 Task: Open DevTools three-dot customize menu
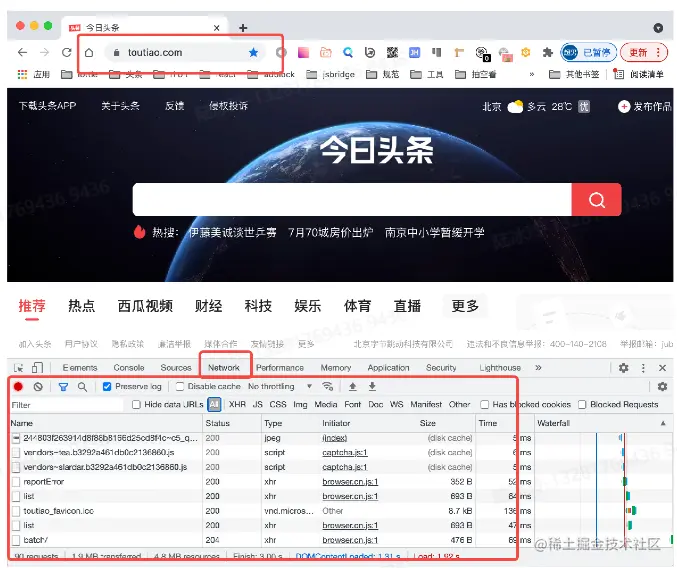point(643,368)
